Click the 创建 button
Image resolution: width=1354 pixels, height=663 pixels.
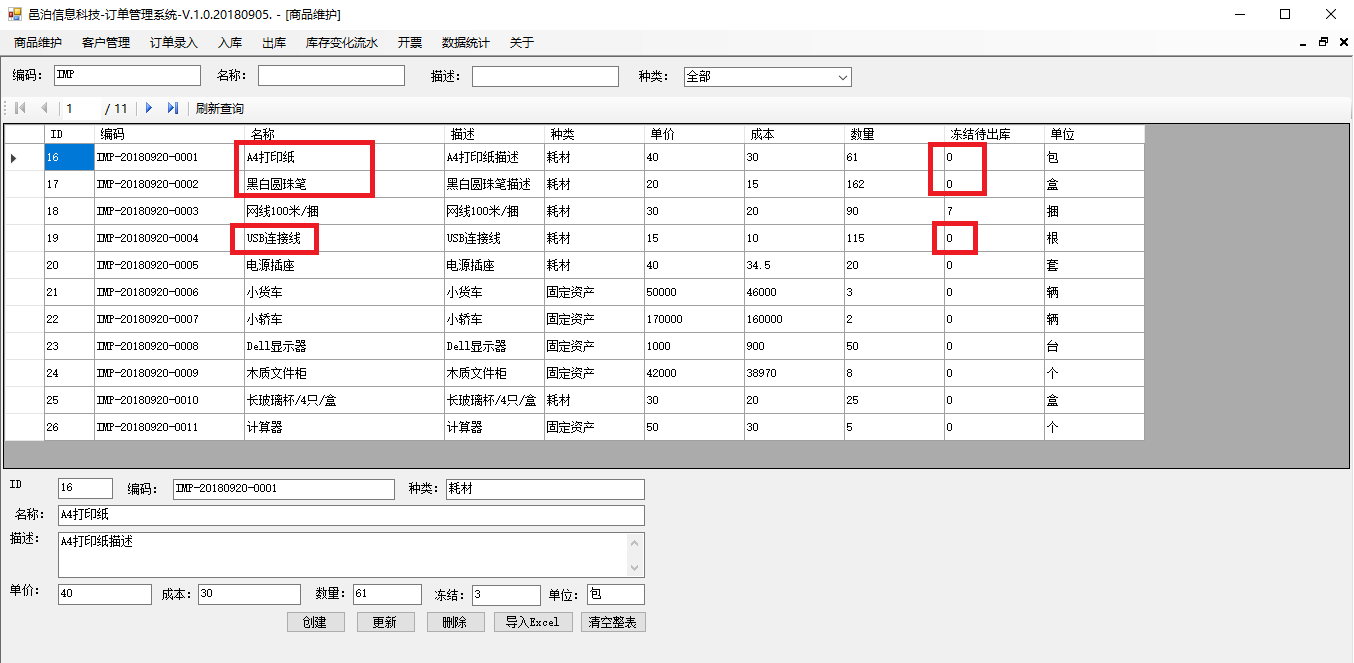pos(315,622)
